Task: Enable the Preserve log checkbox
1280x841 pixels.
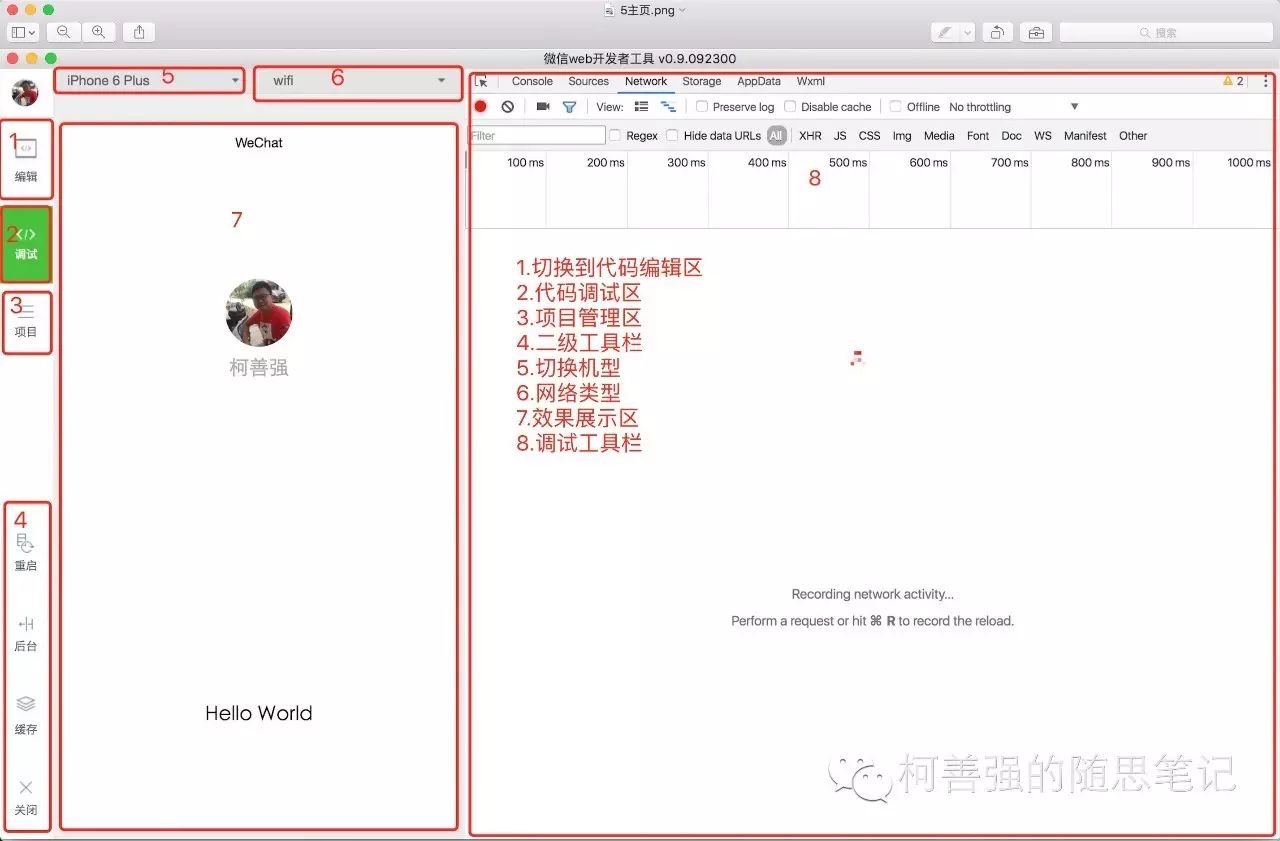Action: [702, 107]
